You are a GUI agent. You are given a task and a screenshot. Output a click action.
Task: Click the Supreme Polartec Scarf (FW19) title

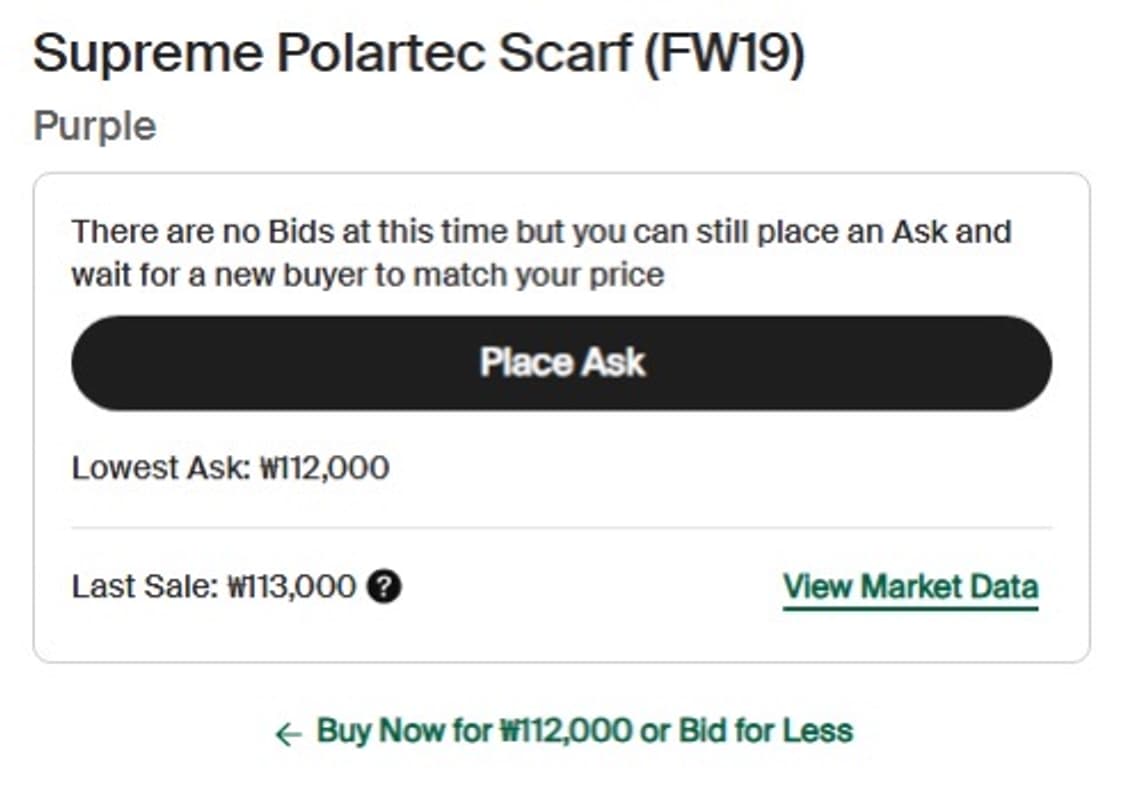[x=418, y=54]
